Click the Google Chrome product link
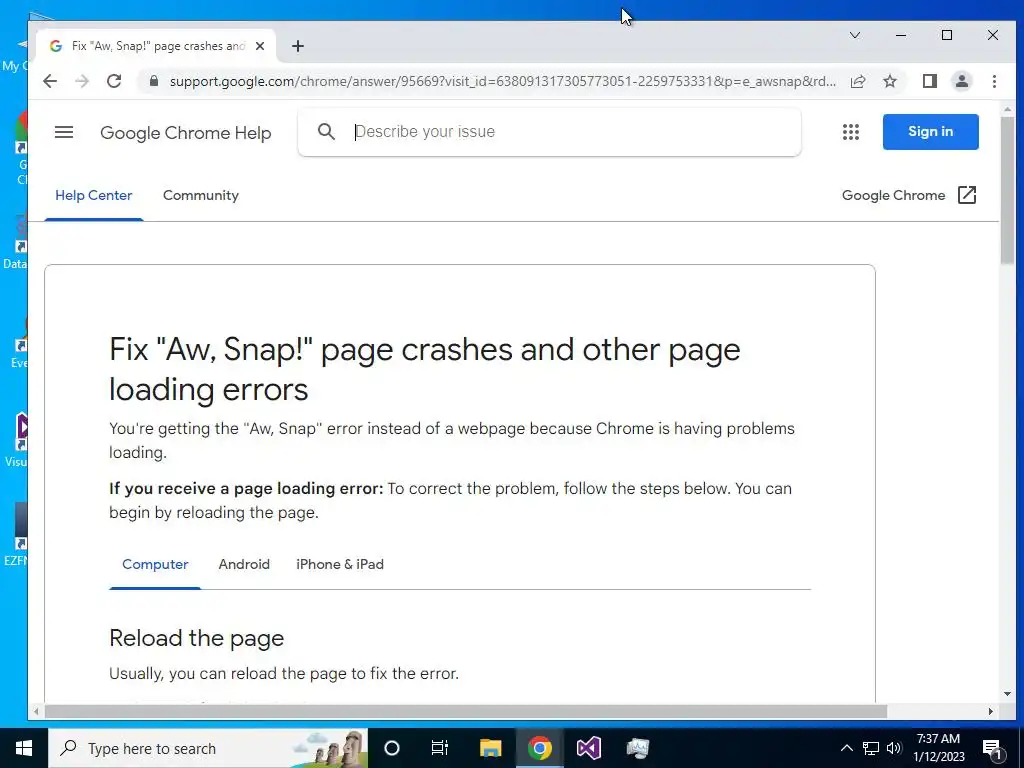 coord(893,195)
